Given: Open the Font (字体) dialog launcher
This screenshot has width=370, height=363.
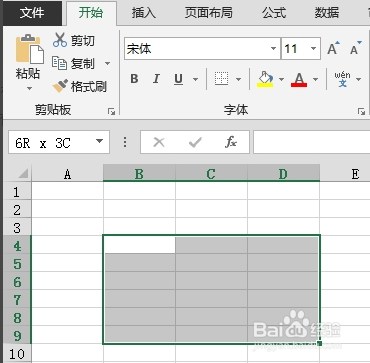Looking at the screenshot, I should (x=361, y=112).
